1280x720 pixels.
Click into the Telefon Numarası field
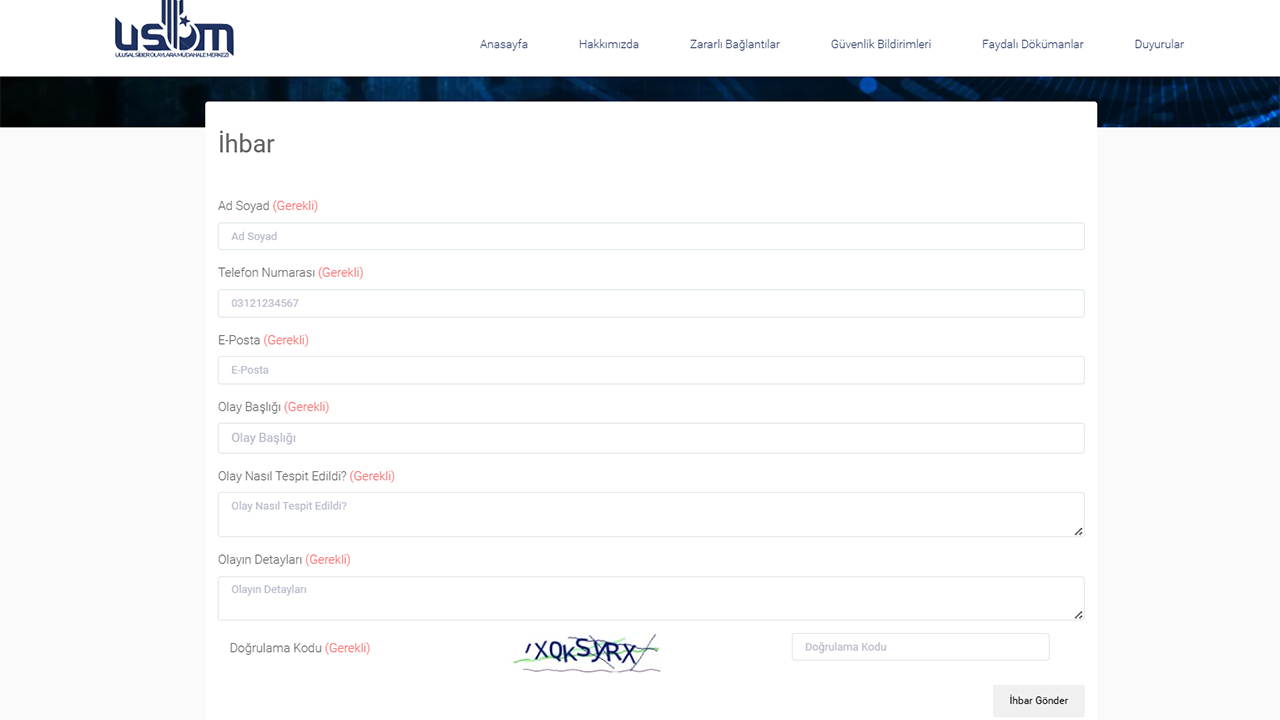[x=650, y=303]
